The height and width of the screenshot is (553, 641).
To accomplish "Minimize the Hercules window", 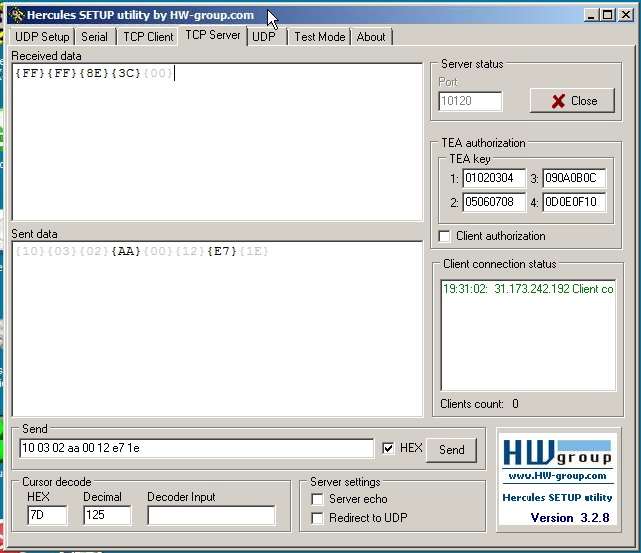I will [x=591, y=15].
